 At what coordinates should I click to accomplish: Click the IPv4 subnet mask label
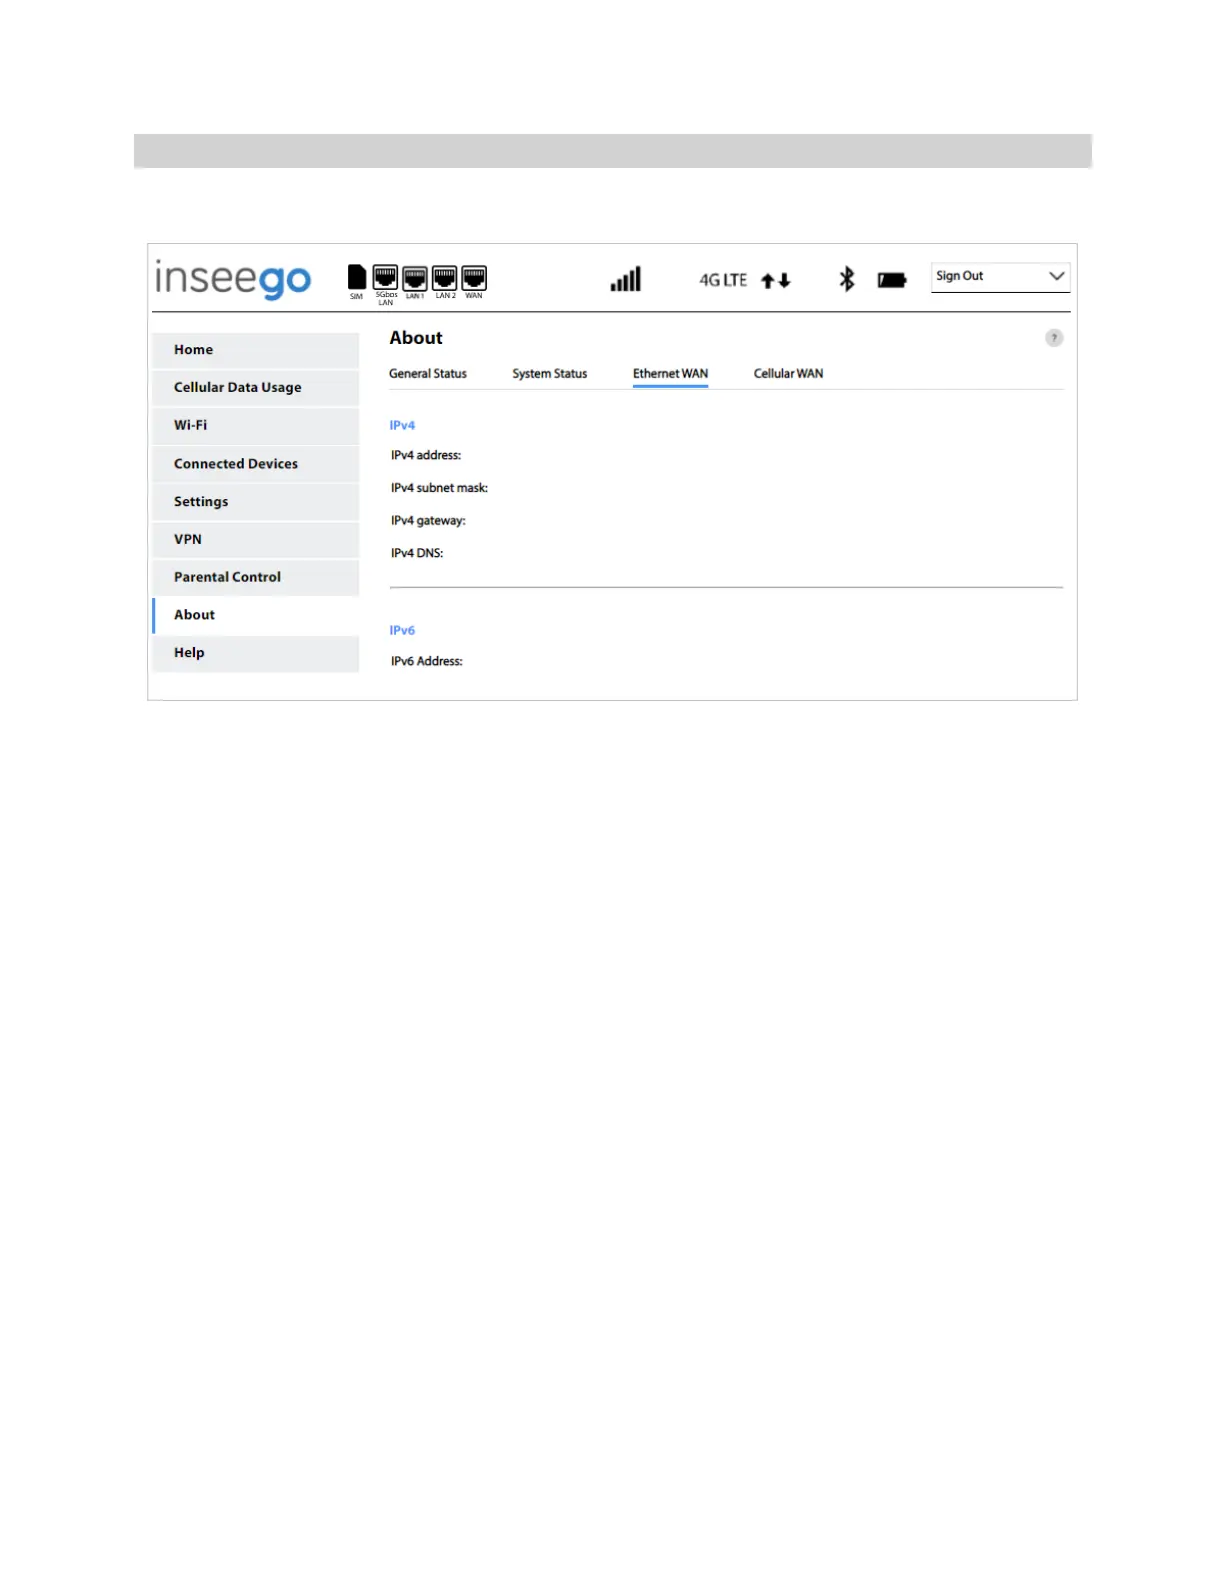[439, 488]
